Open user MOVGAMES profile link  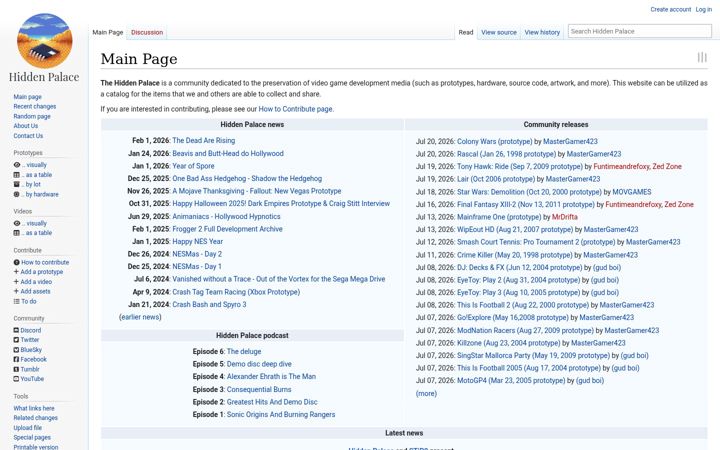click(x=632, y=192)
